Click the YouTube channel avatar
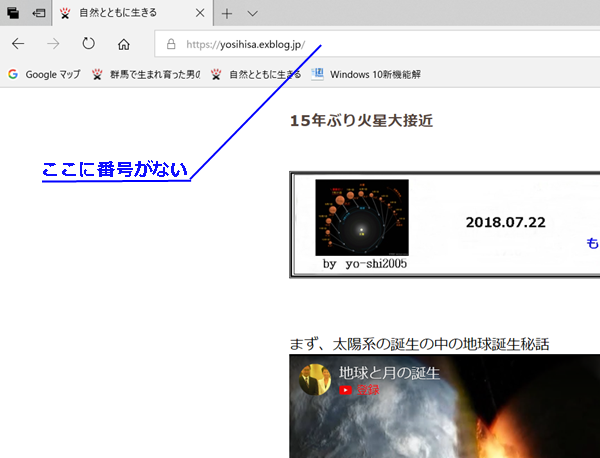Screen dimensions: 600x458 coord(315,379)
